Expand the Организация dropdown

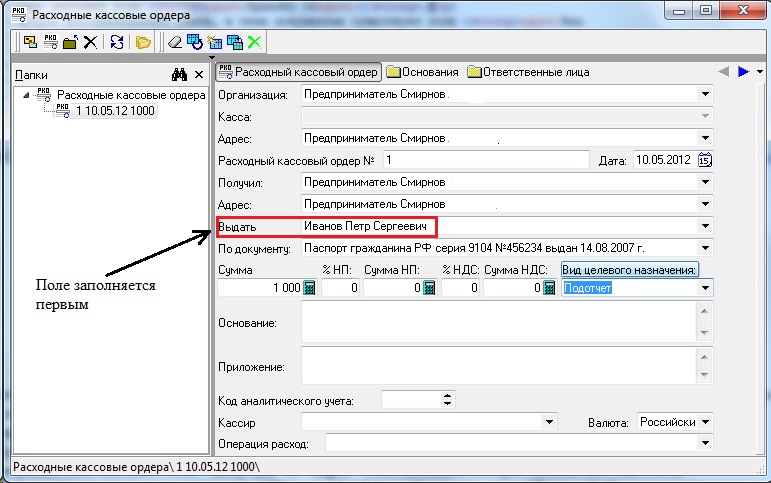coord(705,94)
